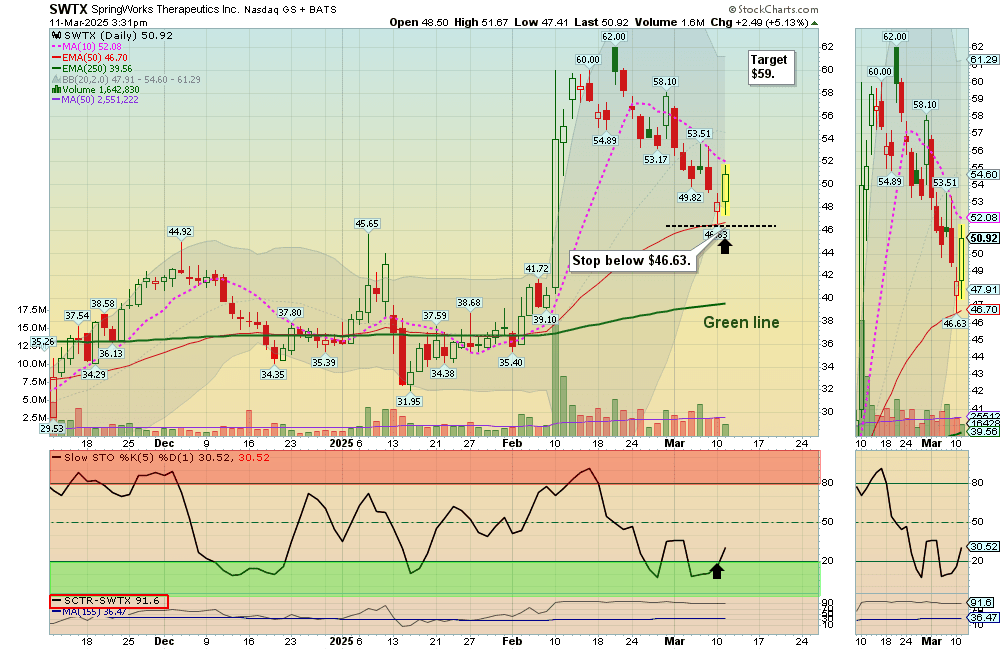Image resolution: width=1000 pixels, height=650 pixels.
Task: Click the 38.68 price label
Action: coord(469,302)
